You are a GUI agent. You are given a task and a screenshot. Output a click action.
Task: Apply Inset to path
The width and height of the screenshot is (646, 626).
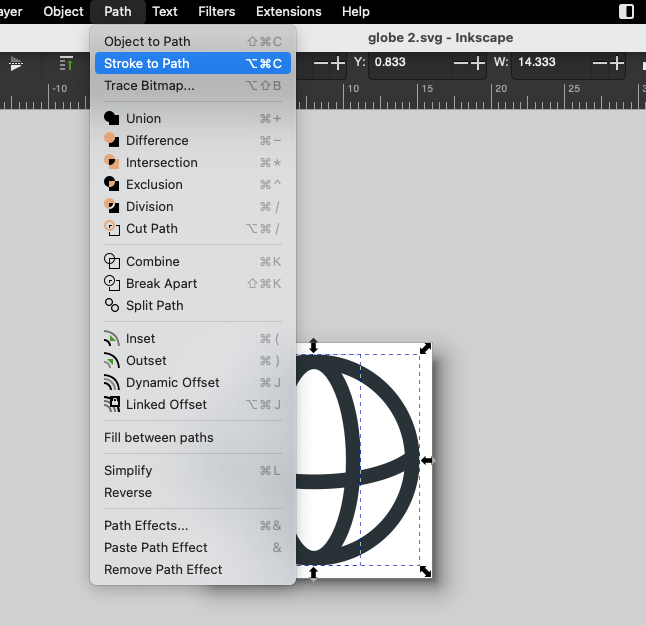point(193,339)
